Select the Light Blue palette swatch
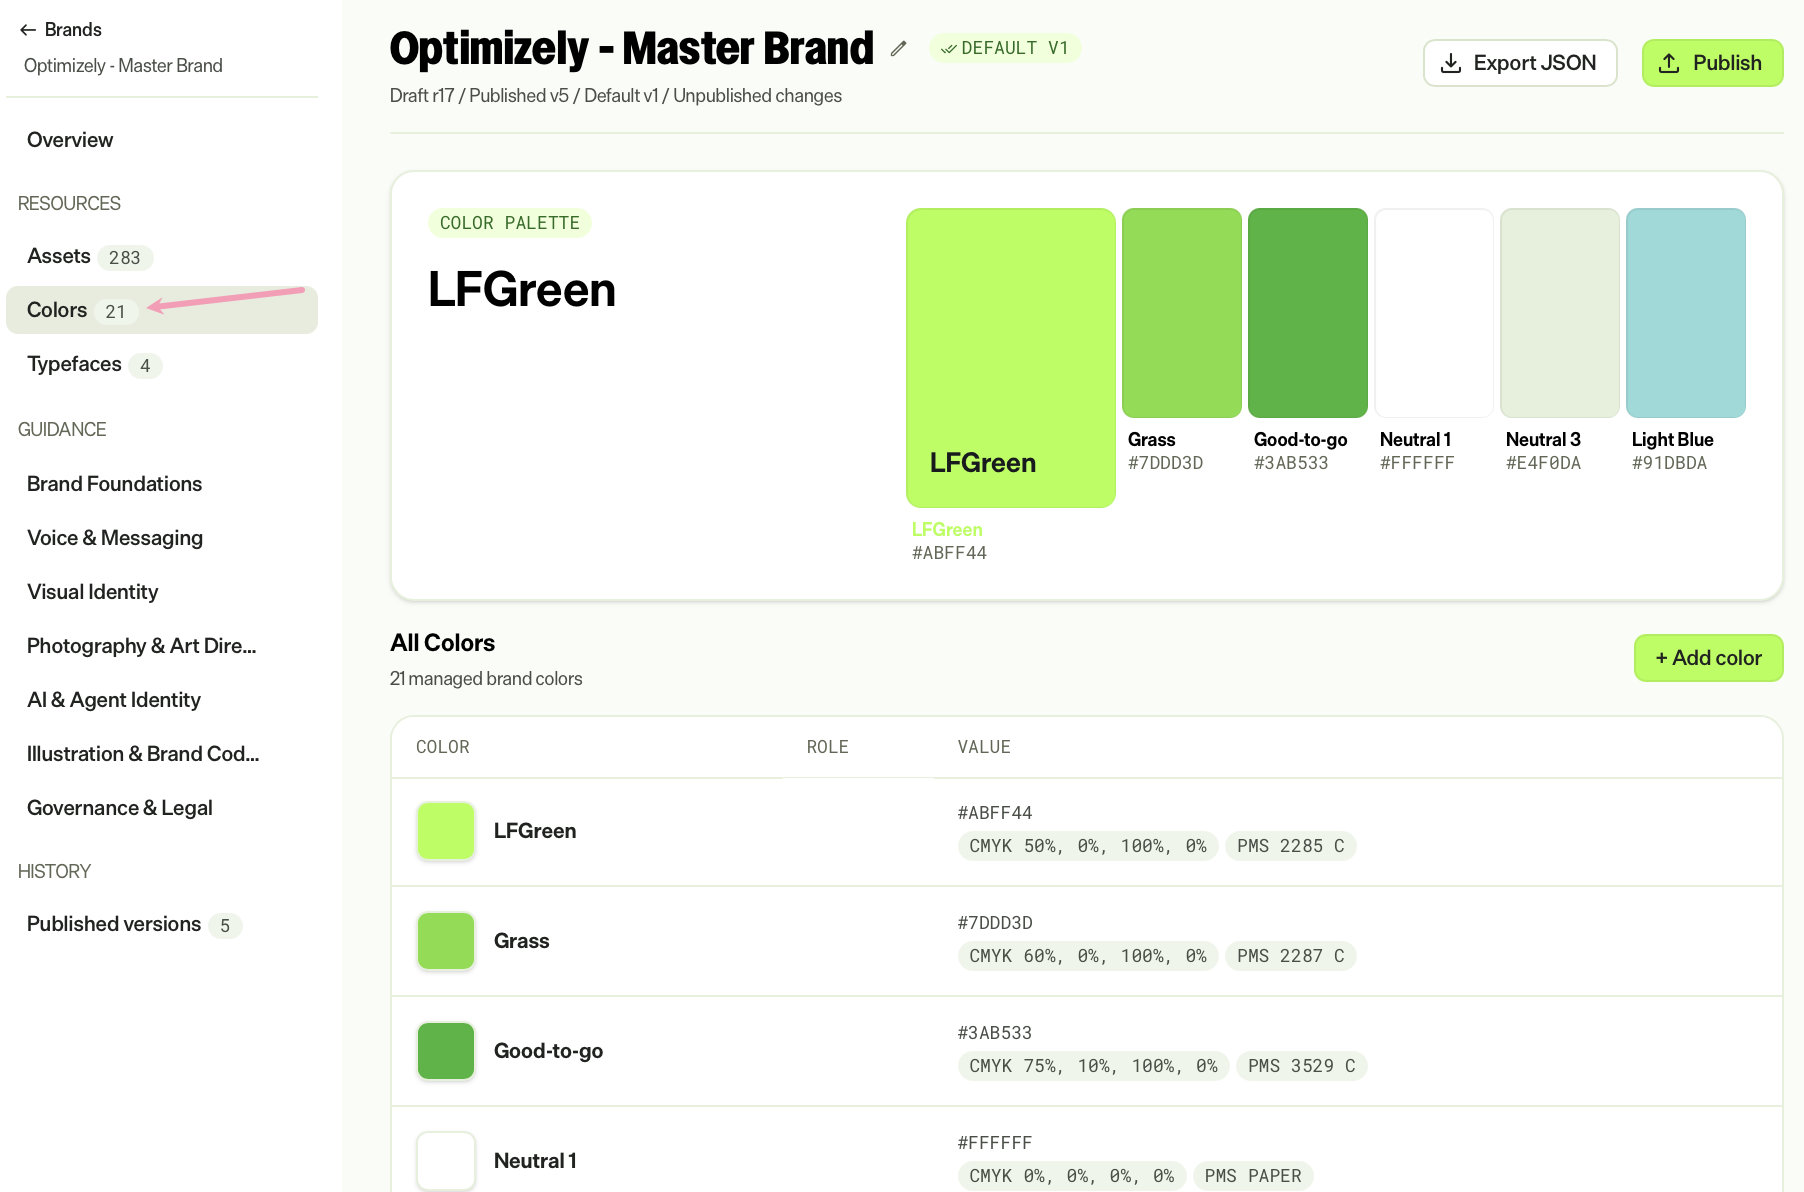The width and height of the screenshot is (1804, 1192). tap(1686, 313)
